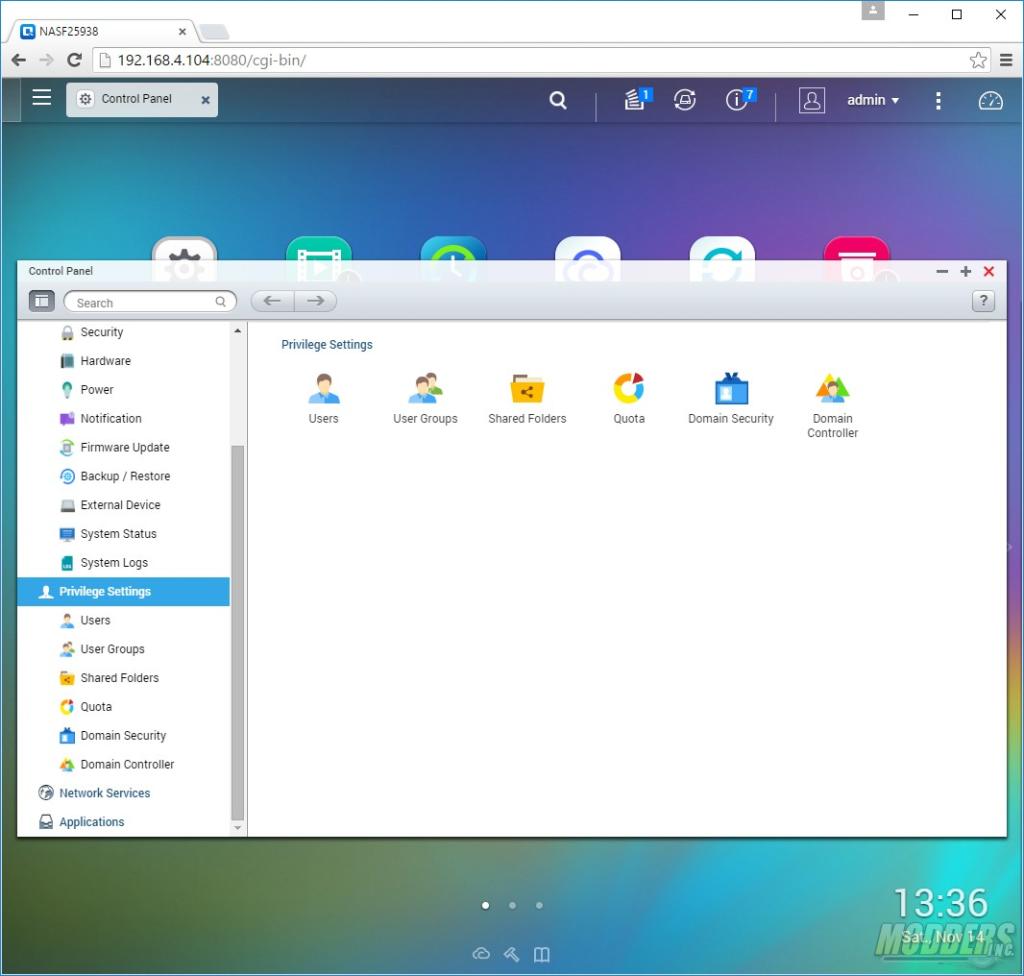Open the Shared Folders icon in main panel
This screenshot has height=976, width=1024.
tap(527, 389)
